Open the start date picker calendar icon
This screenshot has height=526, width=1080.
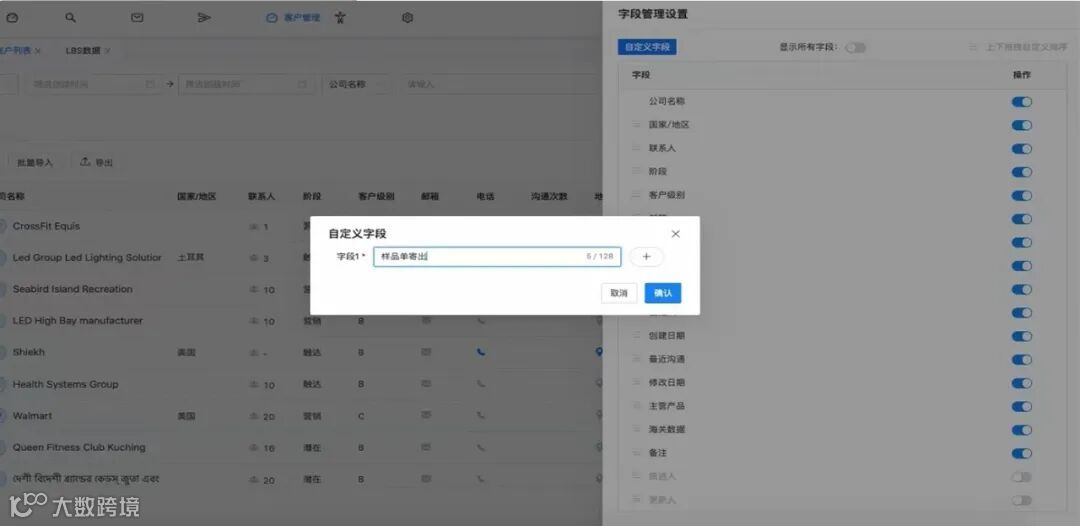click(x=149, y=84)
